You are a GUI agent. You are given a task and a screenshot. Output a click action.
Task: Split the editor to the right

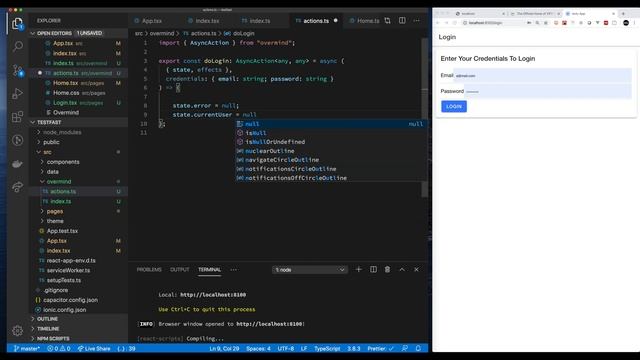(x=402, y=20)
